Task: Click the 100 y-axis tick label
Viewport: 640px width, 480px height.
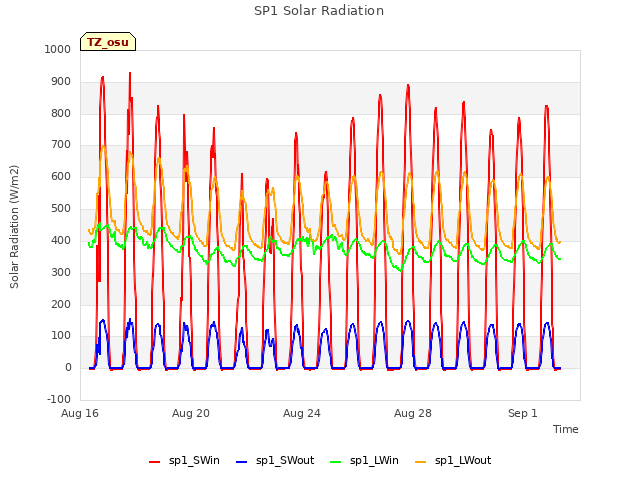Action: point(61,336)
